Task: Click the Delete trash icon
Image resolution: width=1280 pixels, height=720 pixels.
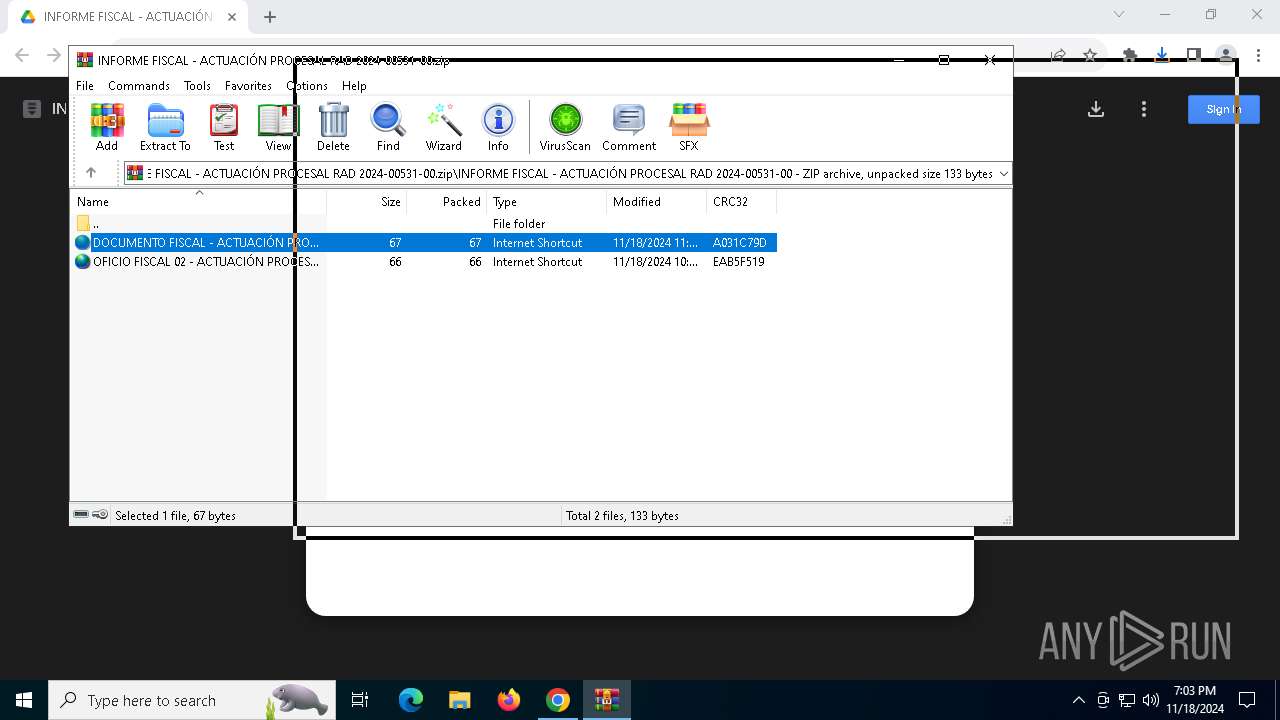Action: click(x=333, y=127)
